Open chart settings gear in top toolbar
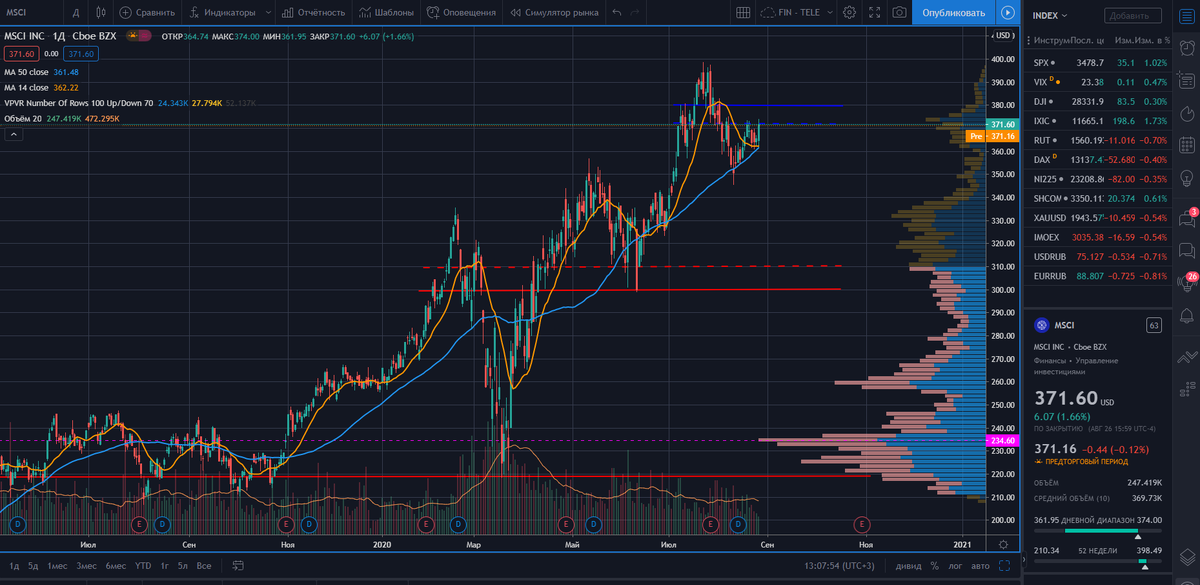 (x=849, y=13)
